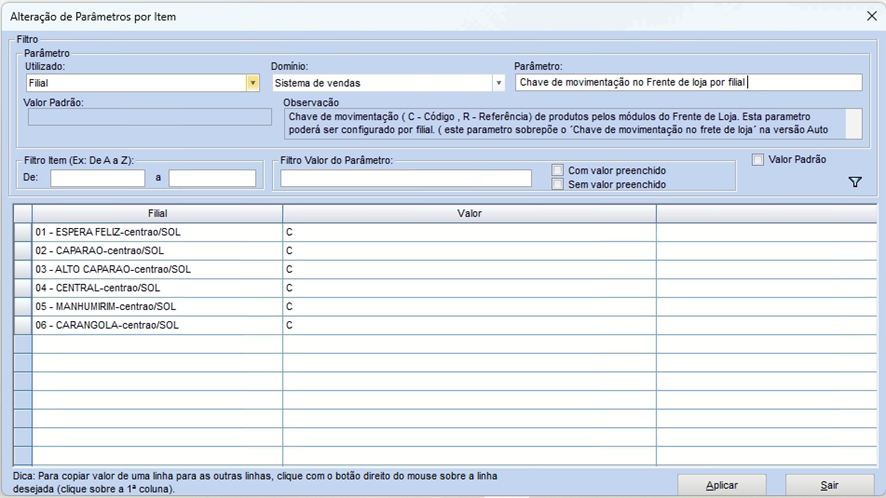Click the filter funnel icon
This screenshot has width=886, height=498.
(855, 182)
